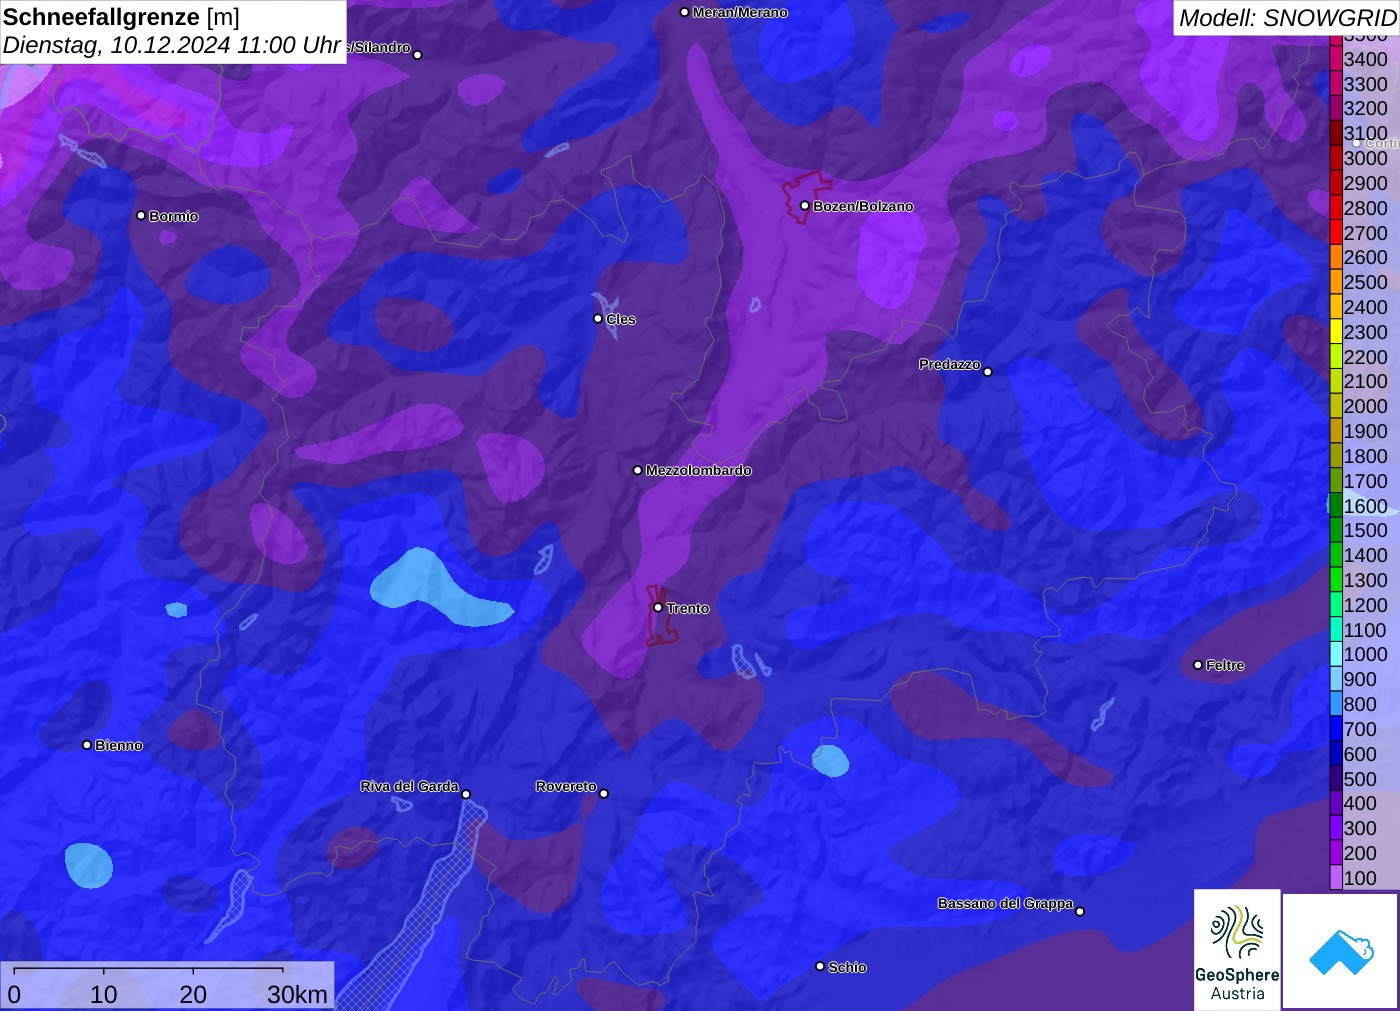Click the legend value '1200'
Screen dimensions: 1400x1011
click(x=1365, y=605)
